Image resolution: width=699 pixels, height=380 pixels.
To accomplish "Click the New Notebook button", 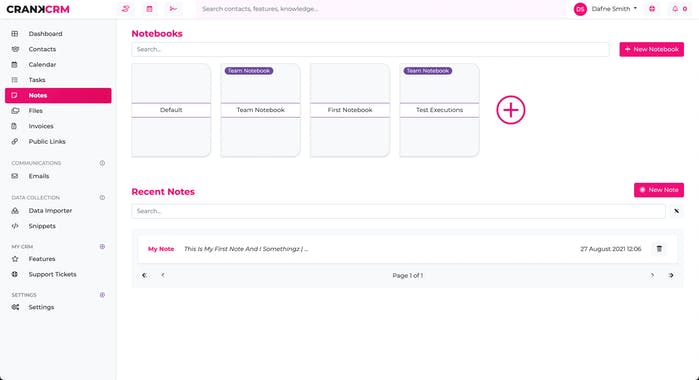I will (651, 50).
